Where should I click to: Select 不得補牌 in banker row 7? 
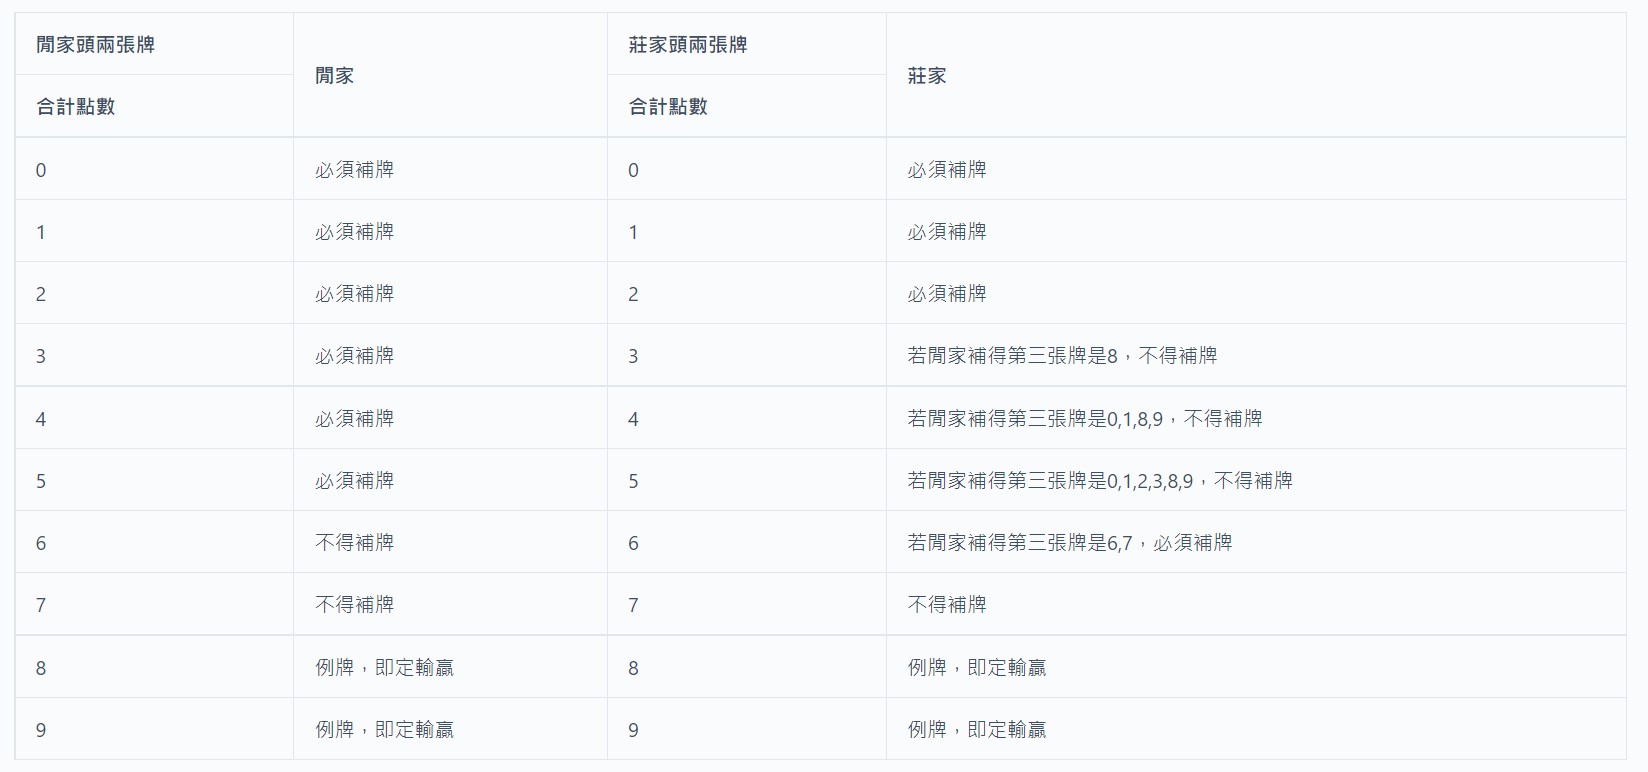point(947,605)
